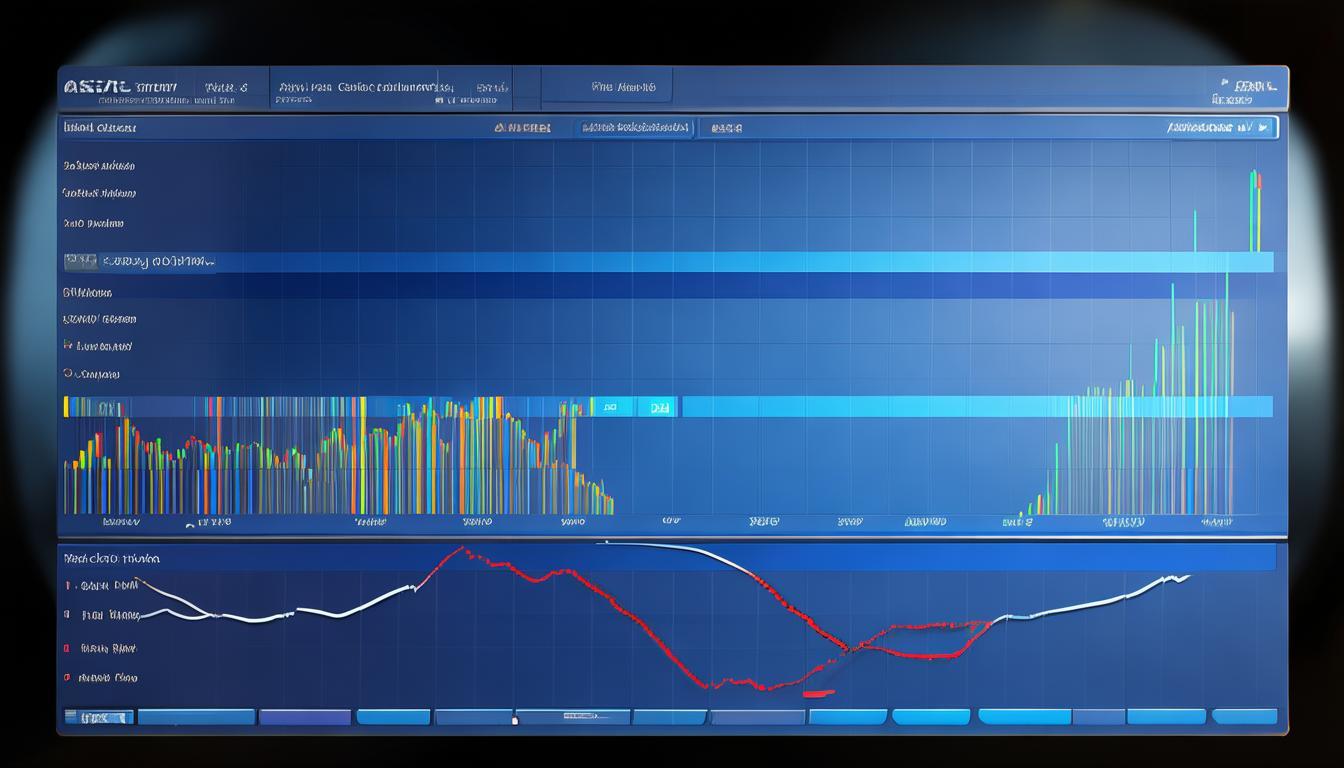The image size is (1344, 768).
Task: Click the yellow marker at the color bar's left end
Action: click(x=67, y=406)
